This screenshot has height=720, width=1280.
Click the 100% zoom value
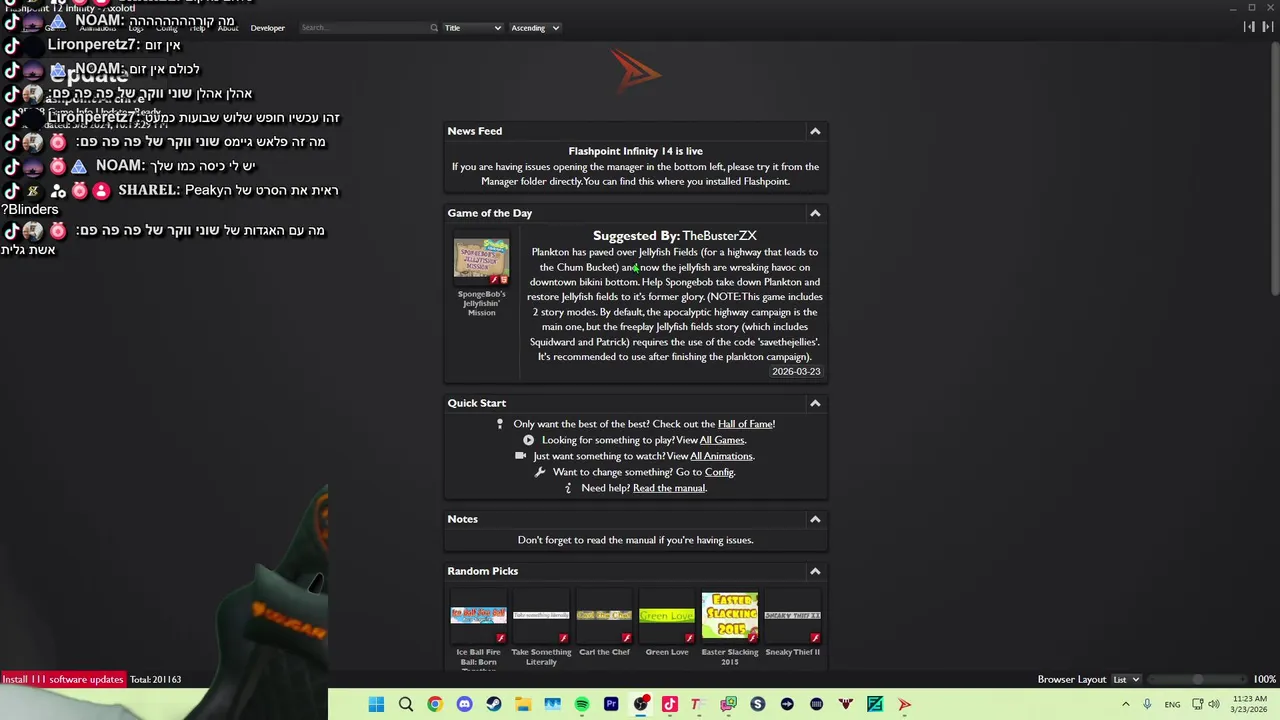click(x=1264, y=679)
